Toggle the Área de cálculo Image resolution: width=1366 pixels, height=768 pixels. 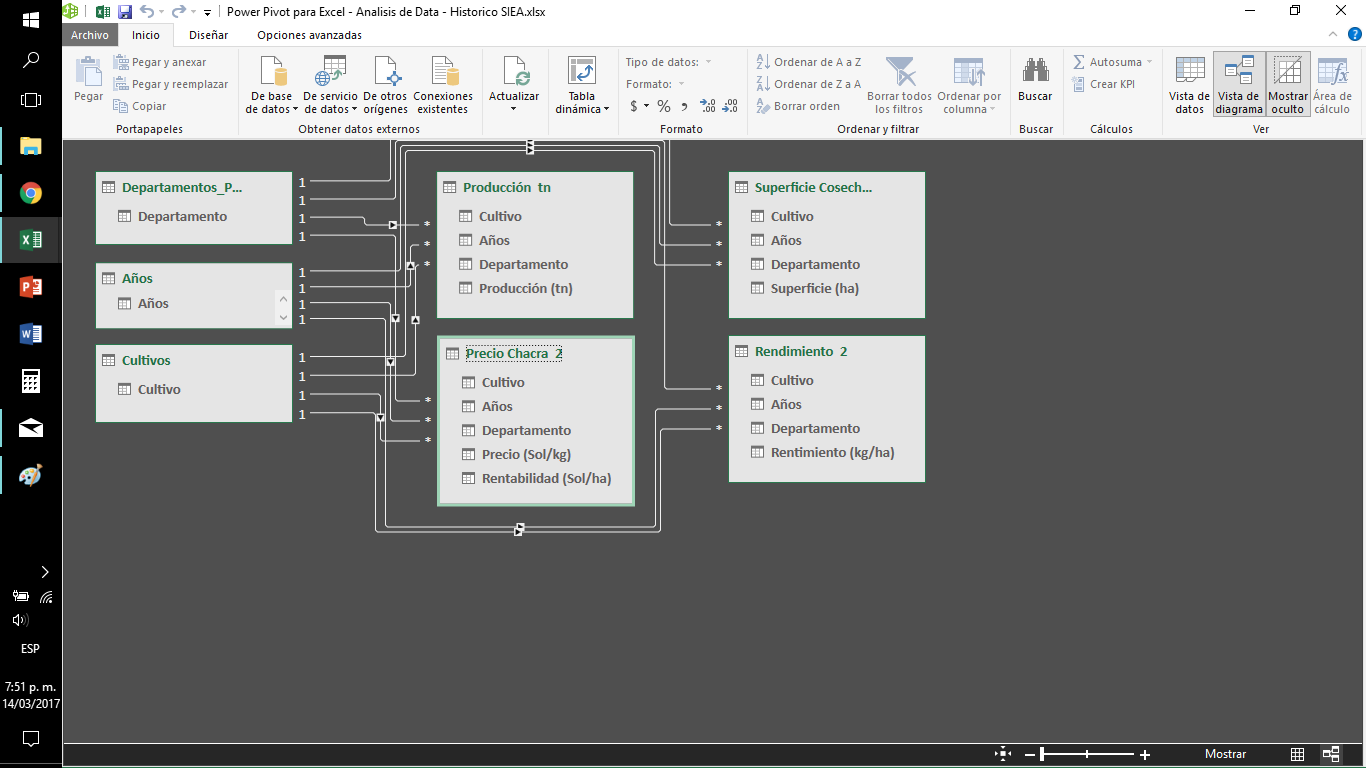pyautogui.click(x=1332, y=85)
